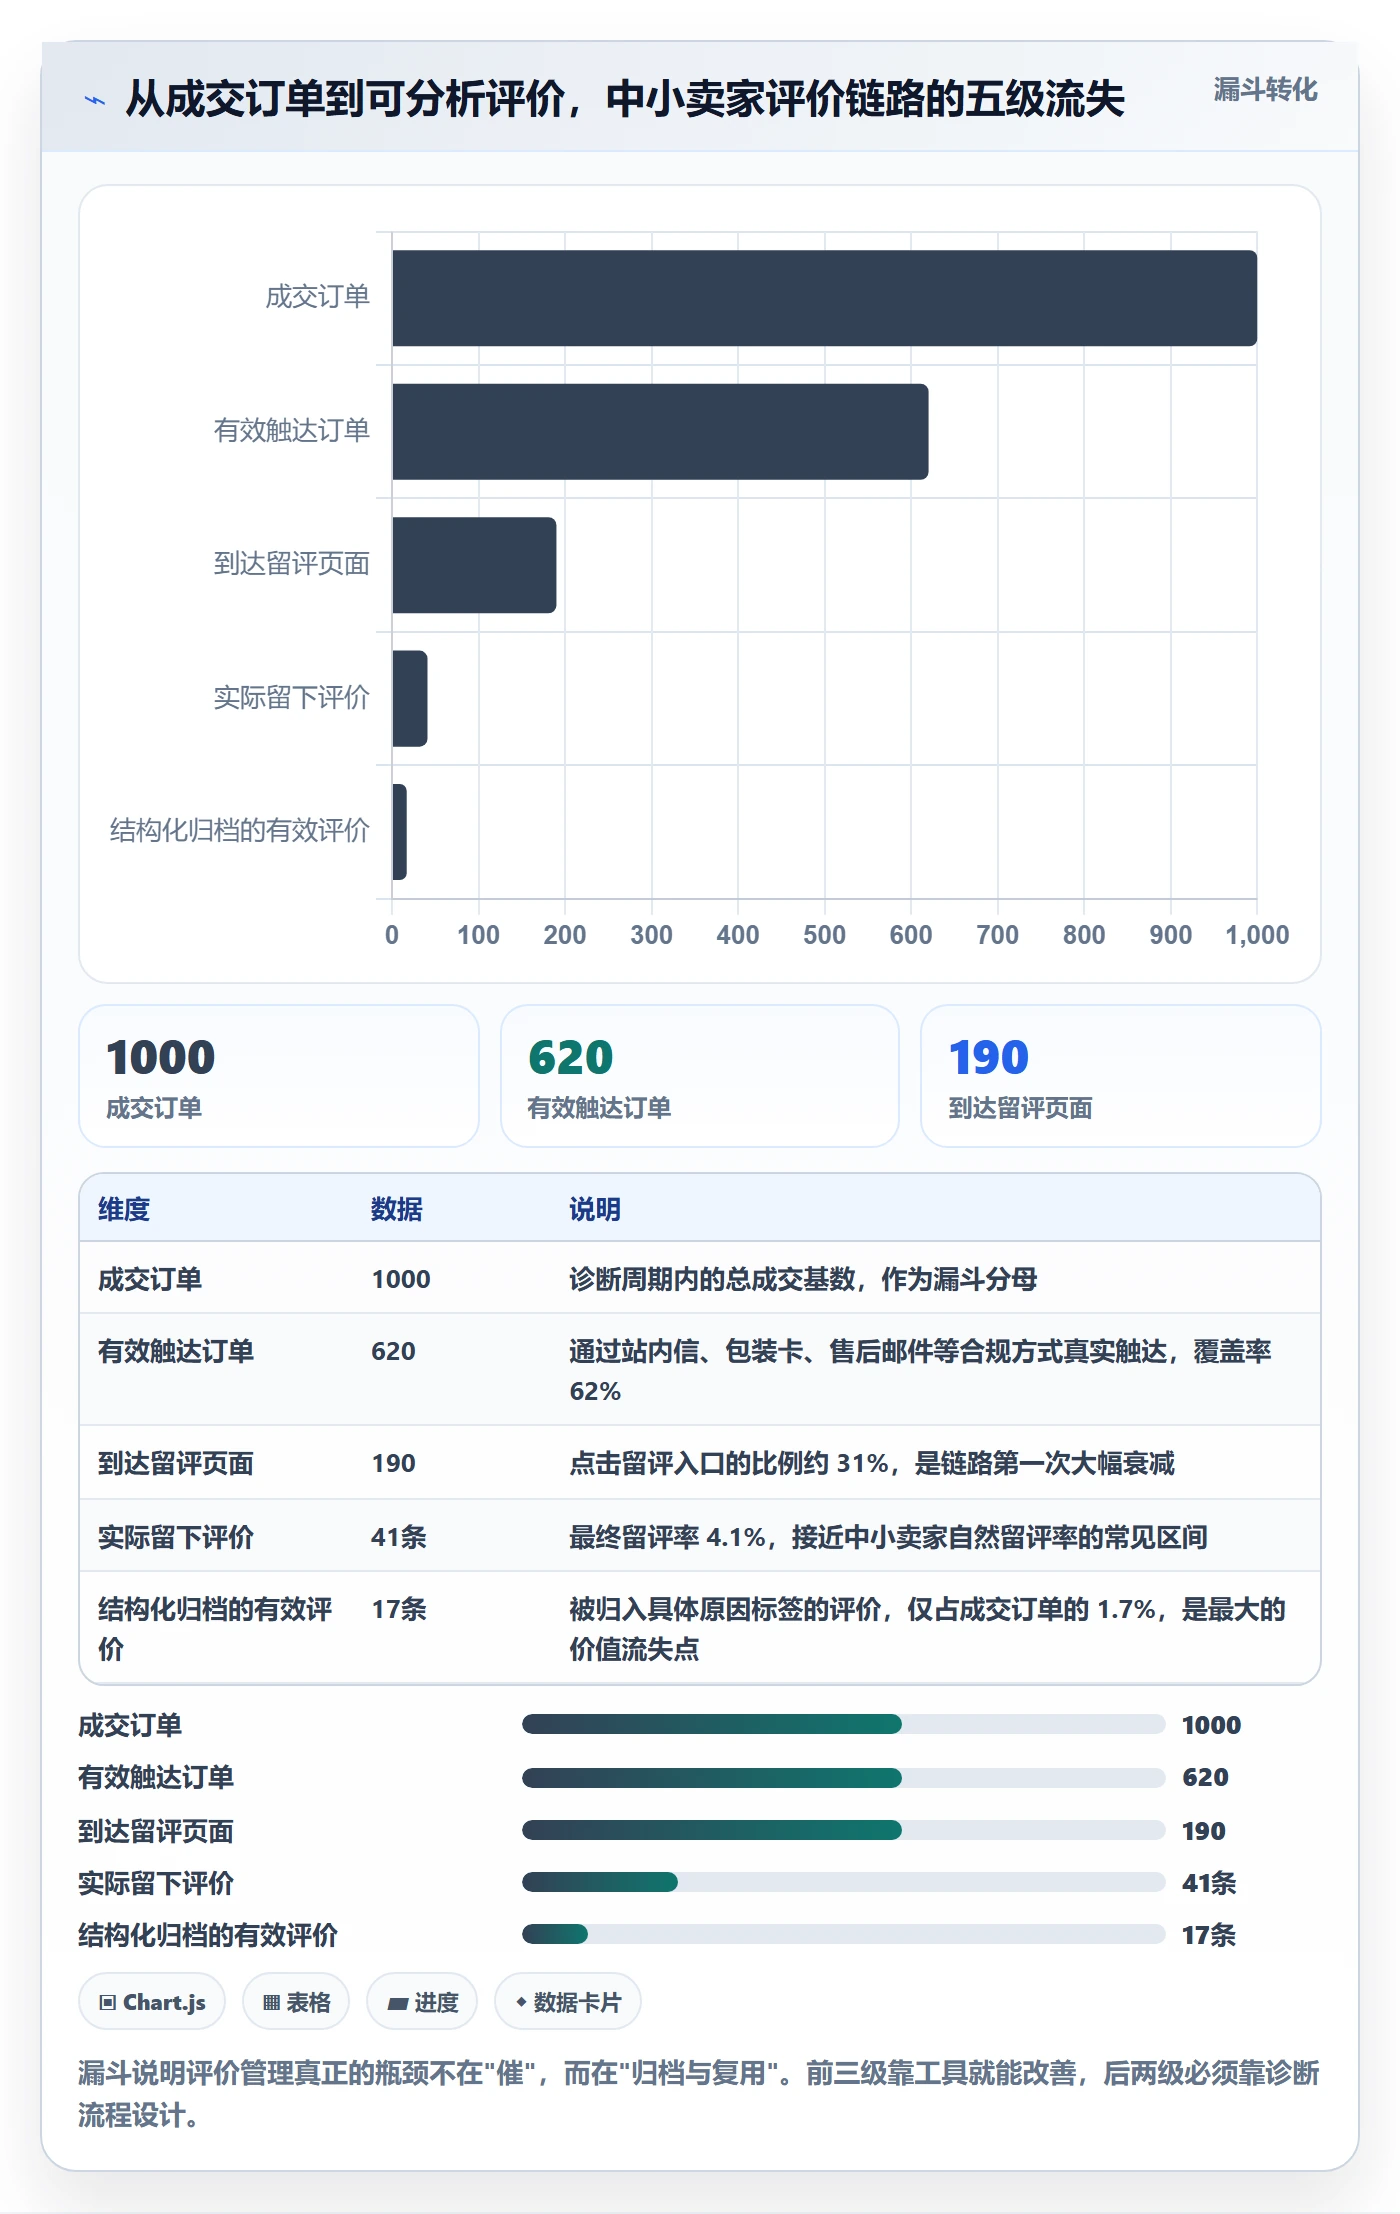Click the 结构化归档的有效评价 label on the chart's Y axis
Viewport: 1400px width, 2214px height.
point(240,831)
